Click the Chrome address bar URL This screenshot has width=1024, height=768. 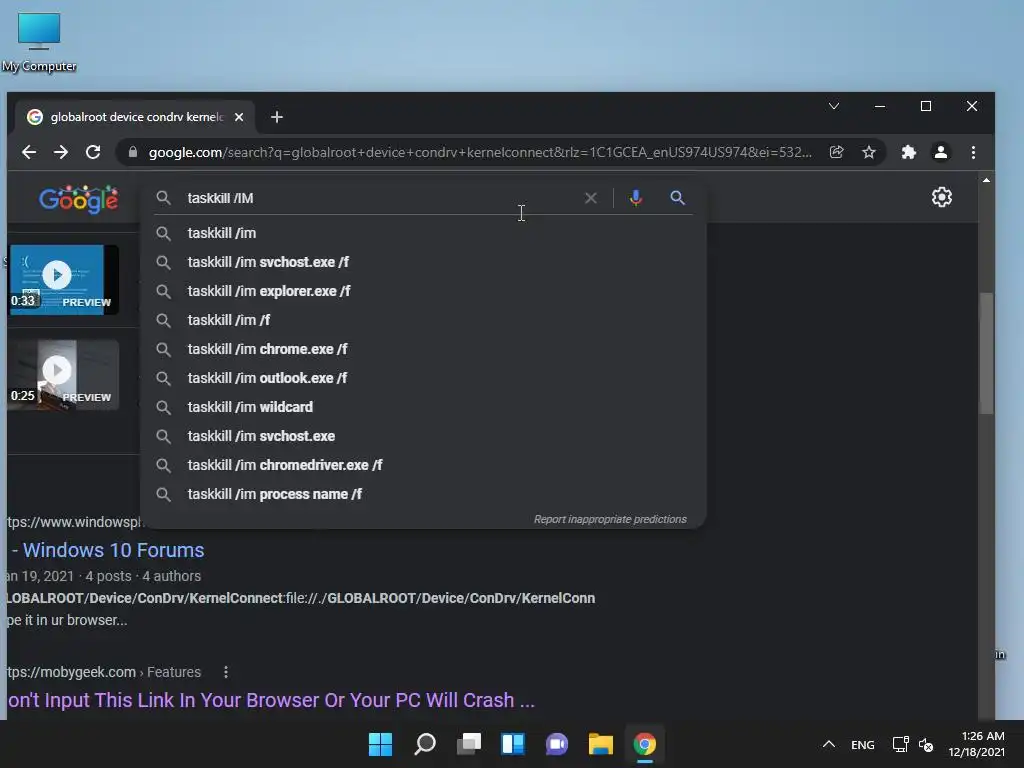[480, 152]
